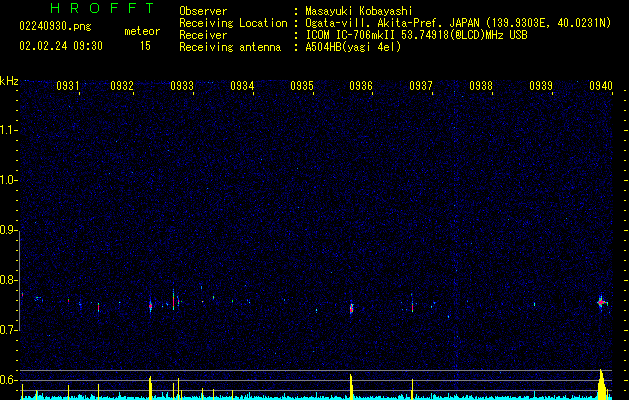This screenshot has height=400, width=629.
Task: Click the 0938 time marker
Action: [x=481, y=86]
